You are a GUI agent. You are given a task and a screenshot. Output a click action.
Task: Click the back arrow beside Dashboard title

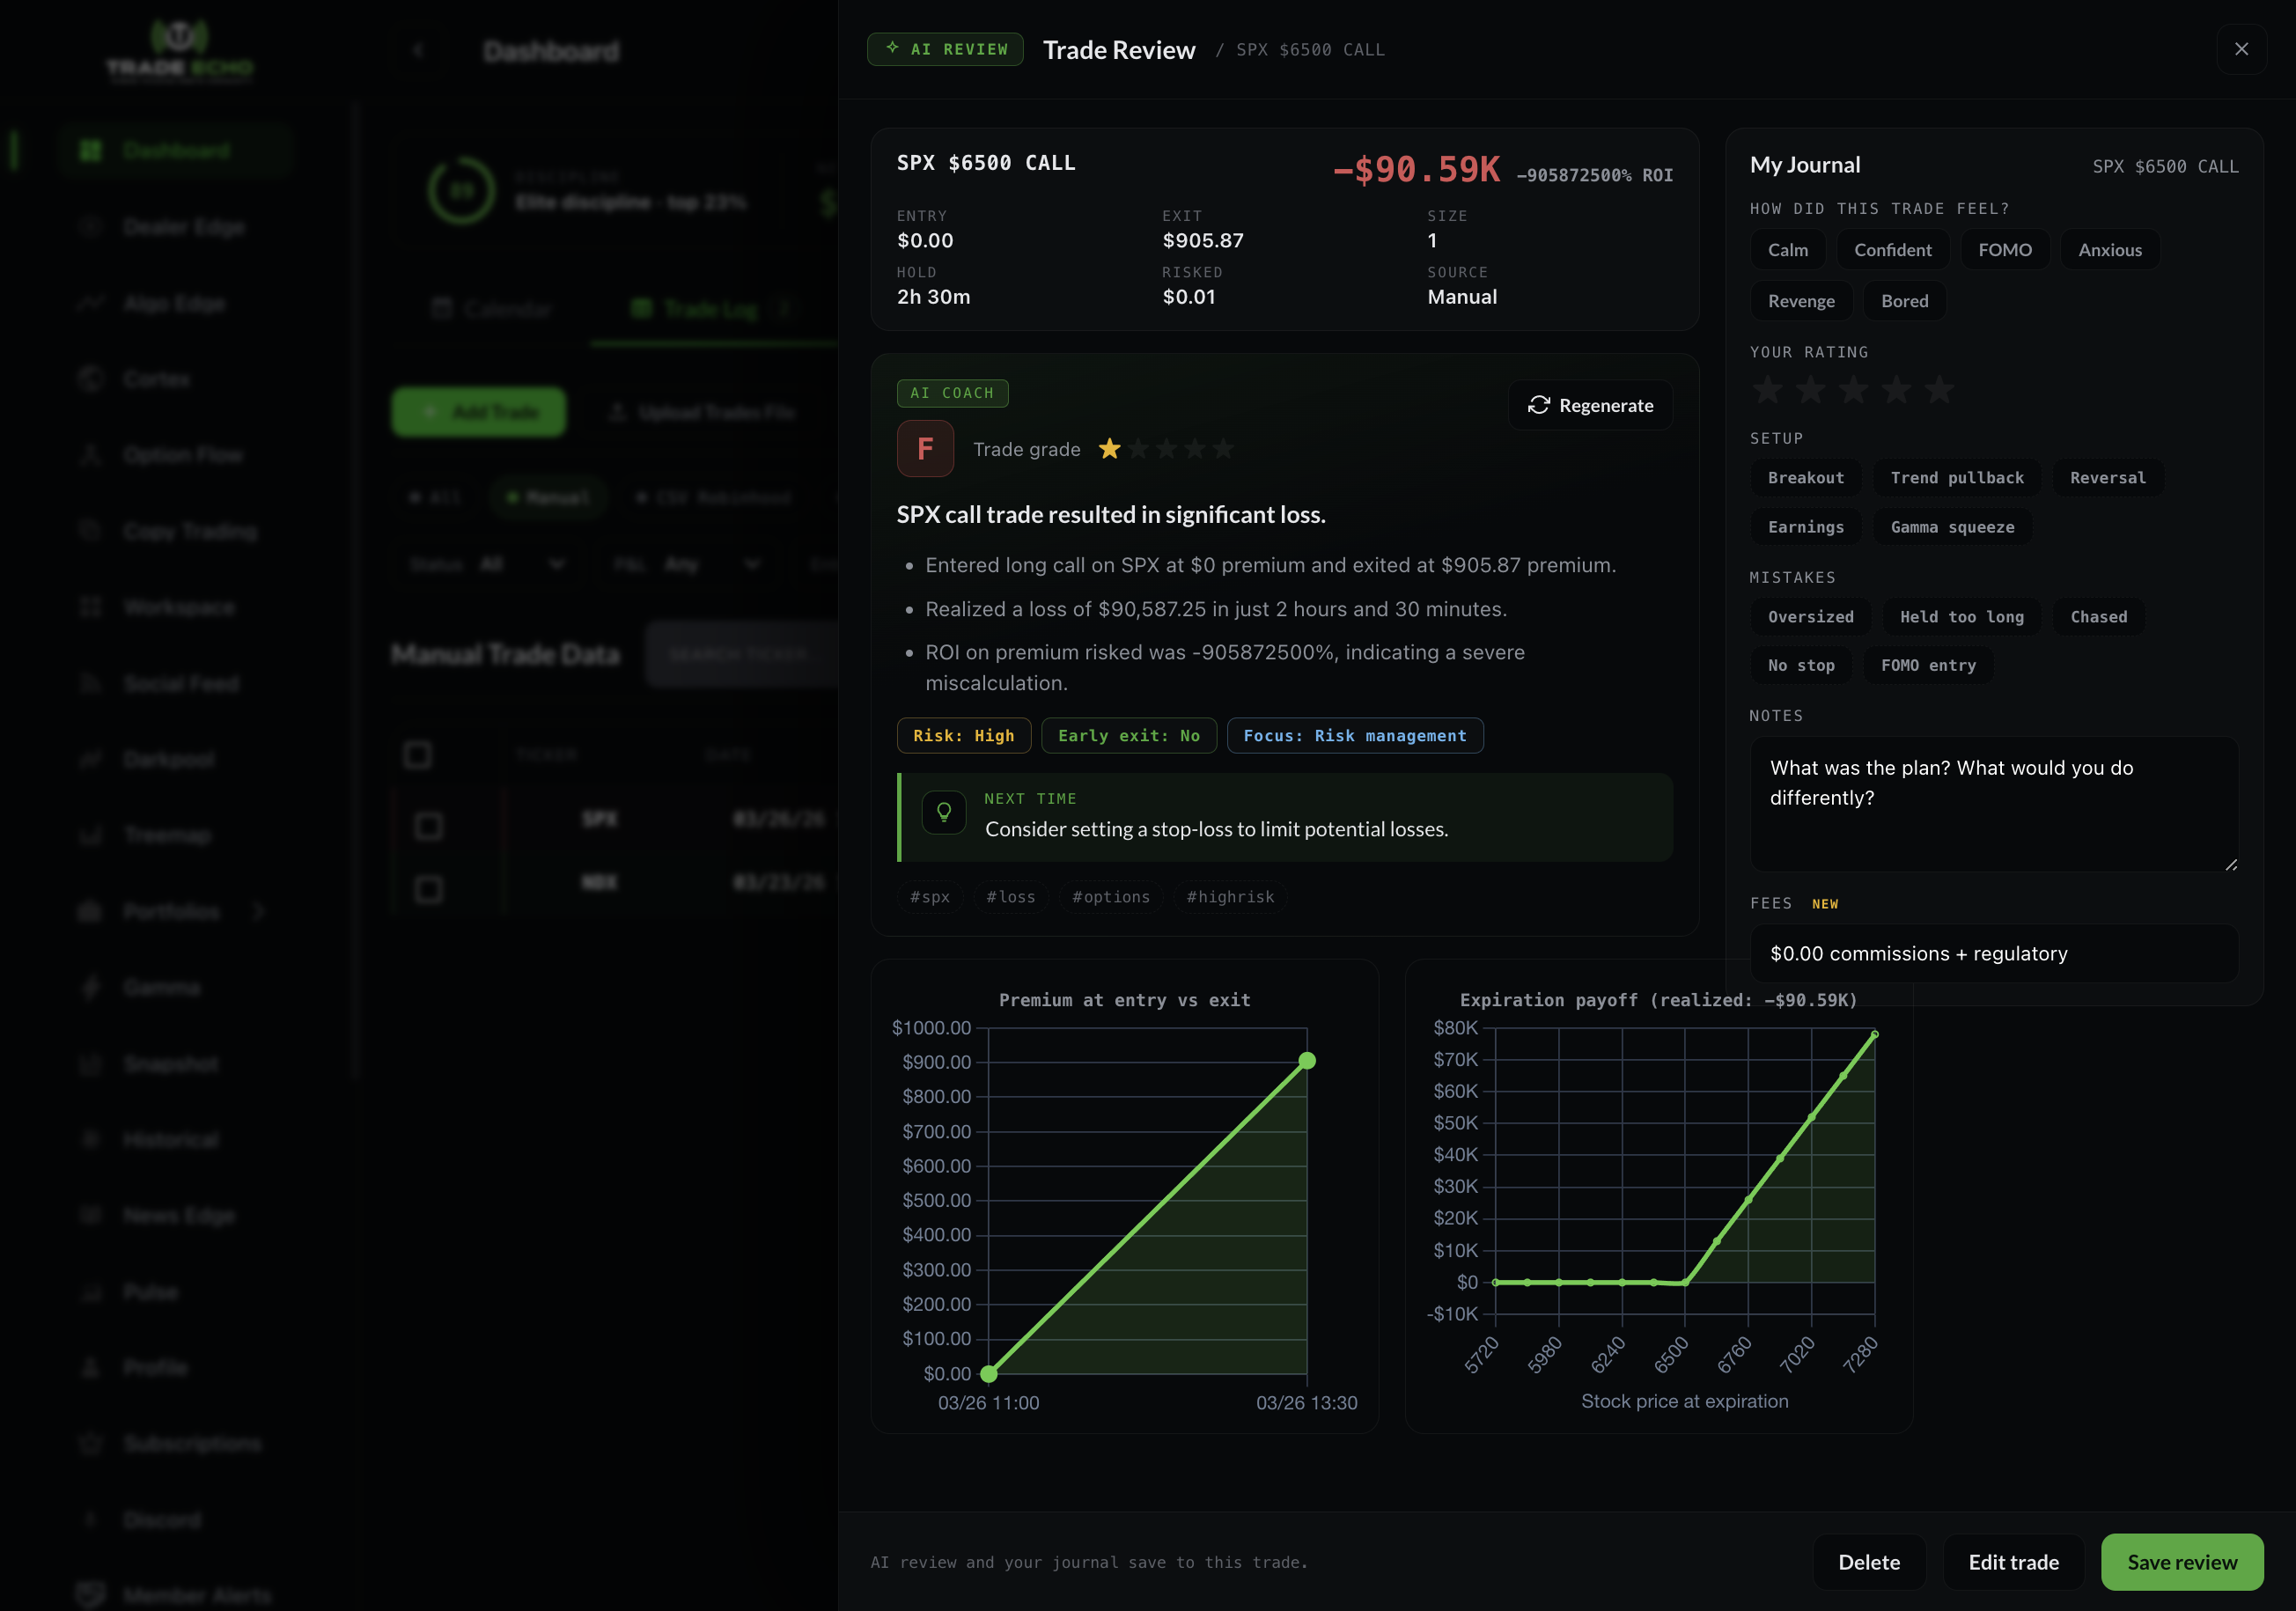[x=419, y=50]
